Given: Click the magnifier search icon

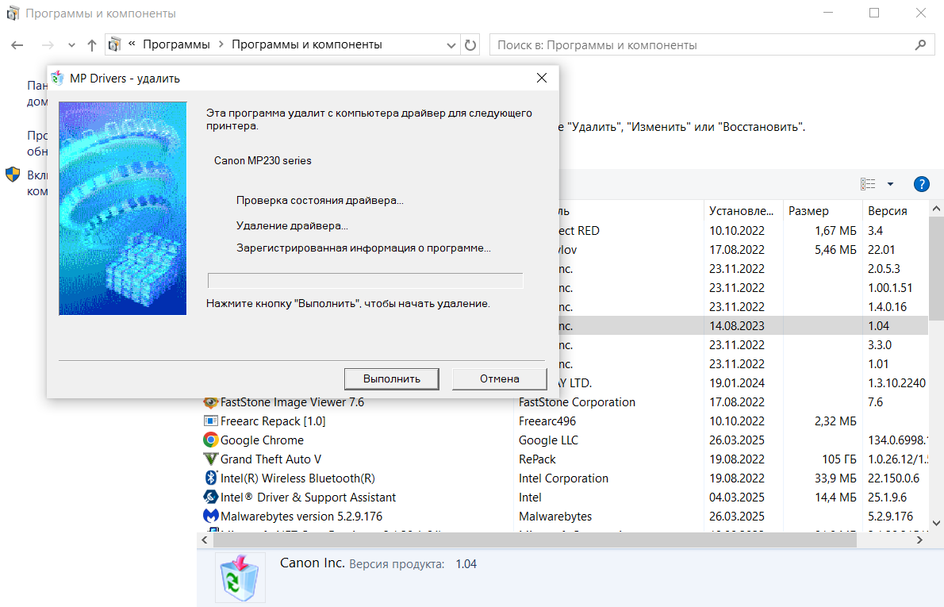Looking at the screenshot, I should coord(921,45).
